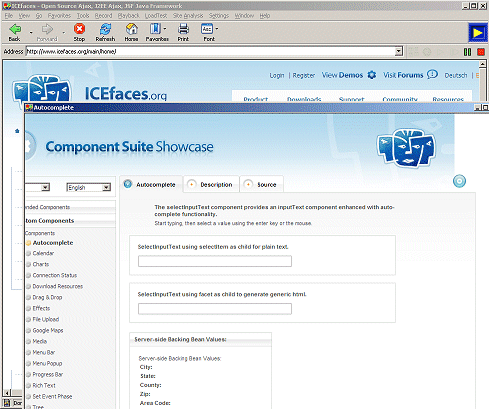Click the View Demos link

[342, 75]
